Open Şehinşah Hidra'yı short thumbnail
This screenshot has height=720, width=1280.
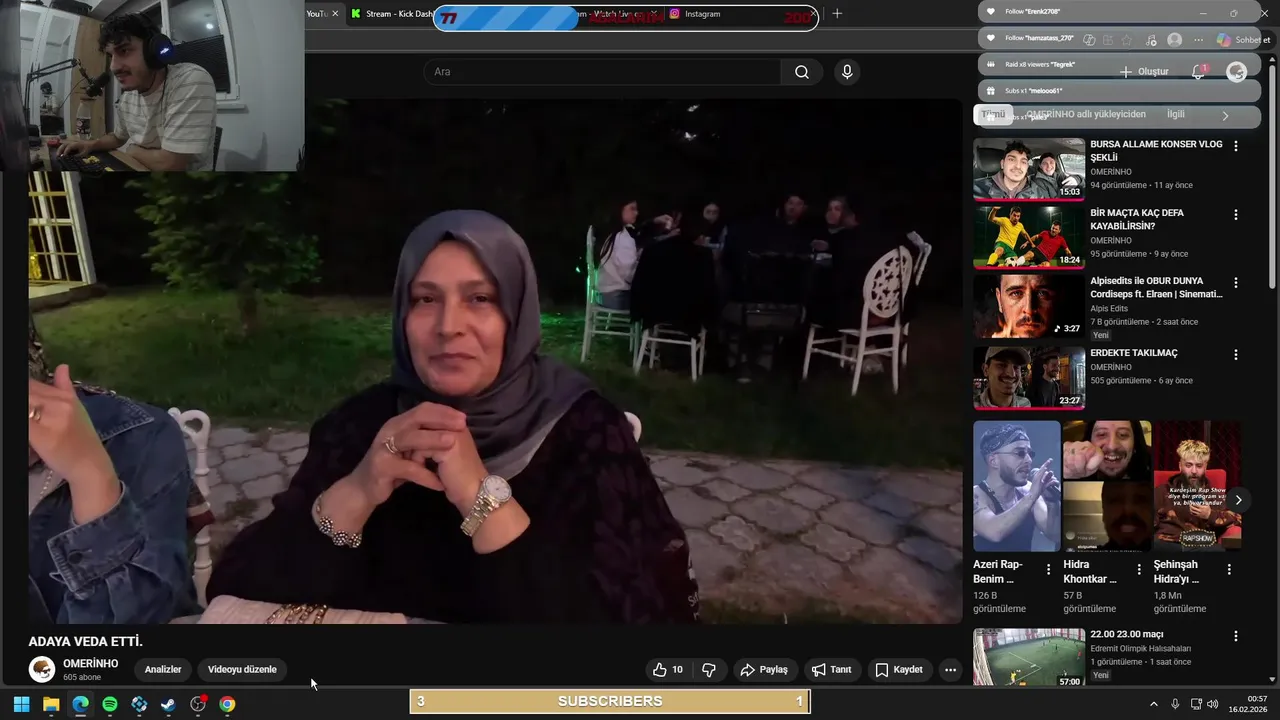tap(1197, 486)
